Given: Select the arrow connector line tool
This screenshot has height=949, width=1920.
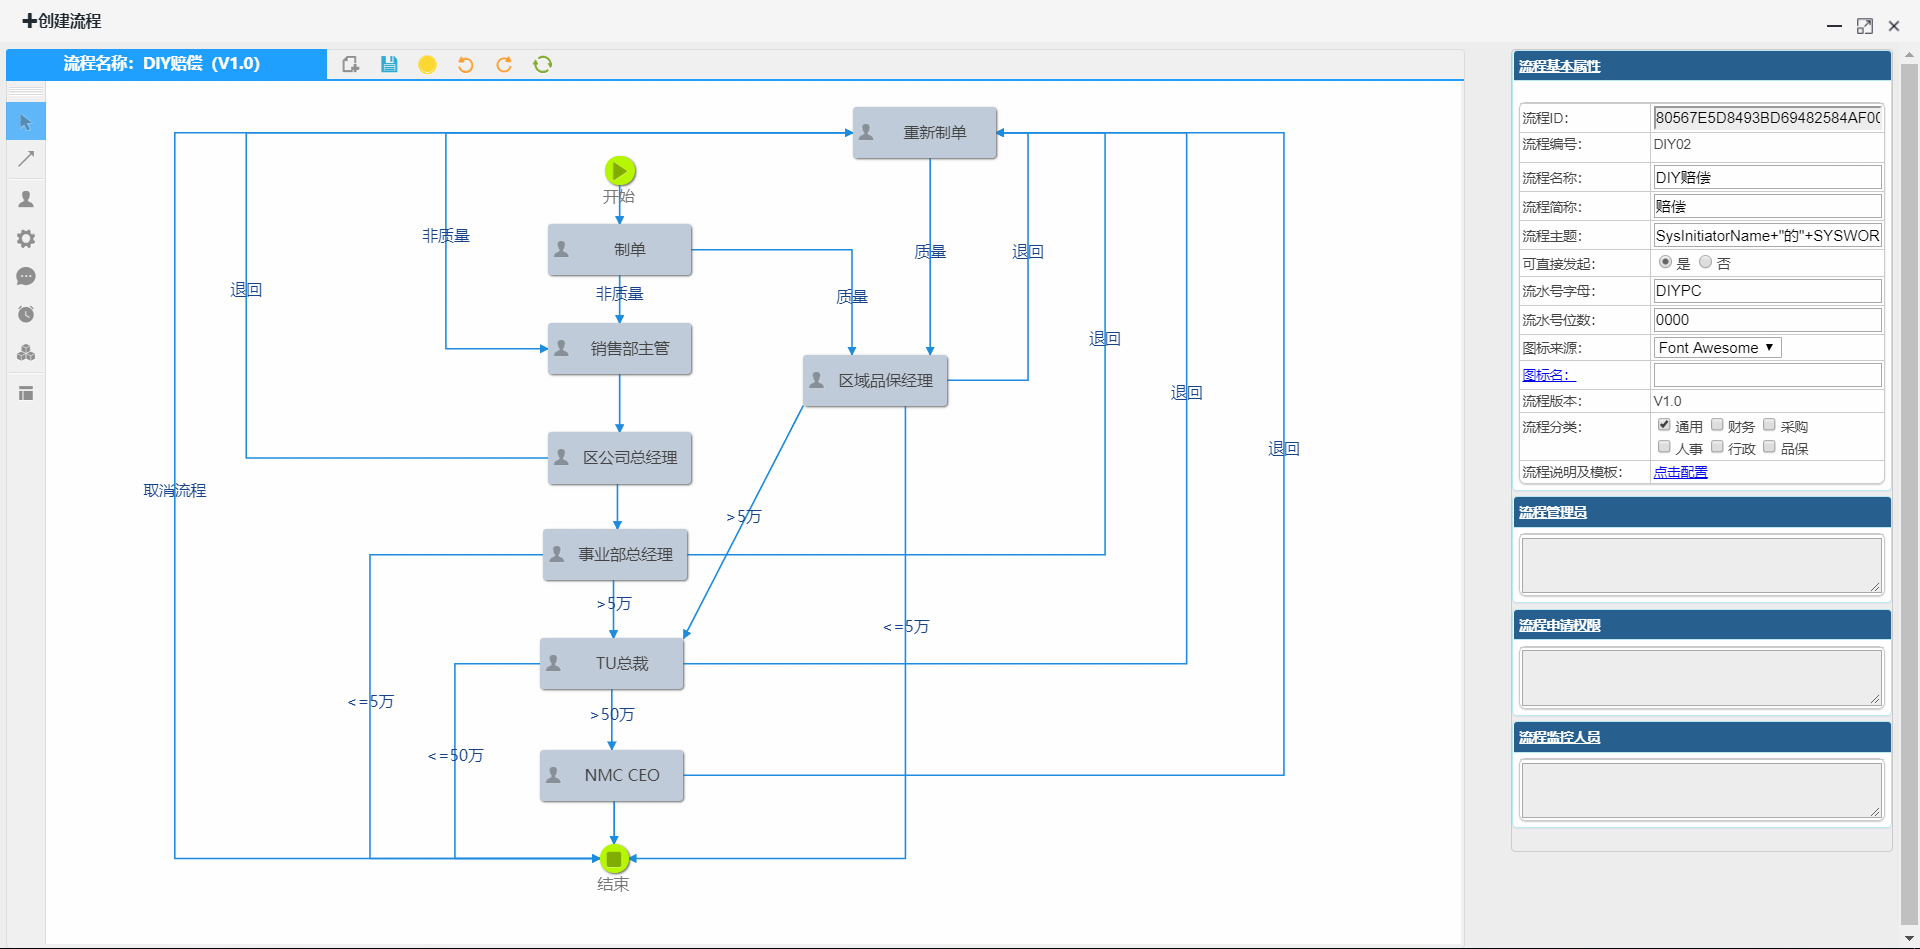Looking at the screenshot, I should point(26,159).
